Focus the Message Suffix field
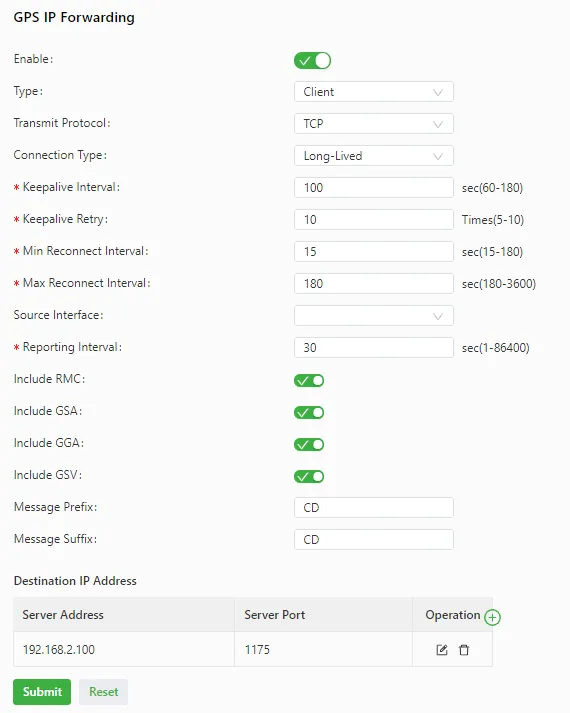 [374, 539]
